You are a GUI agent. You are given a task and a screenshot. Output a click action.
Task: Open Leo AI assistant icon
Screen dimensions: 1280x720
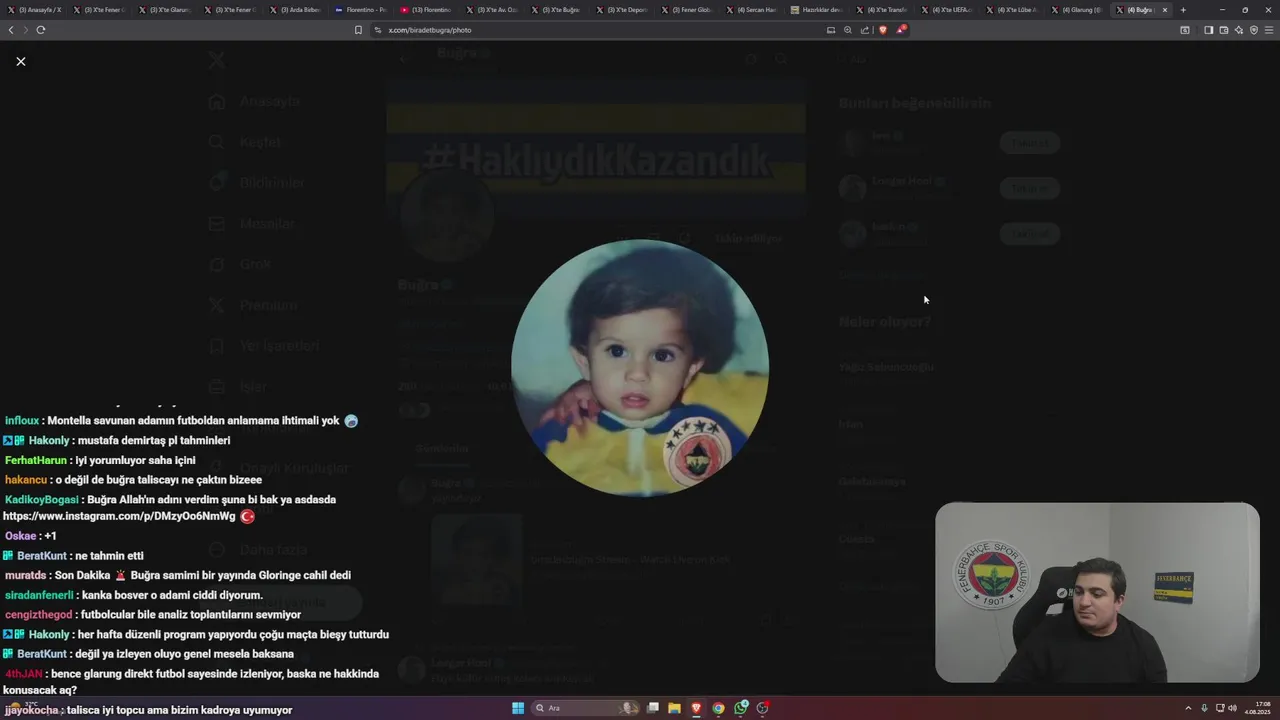point(1238,30)
